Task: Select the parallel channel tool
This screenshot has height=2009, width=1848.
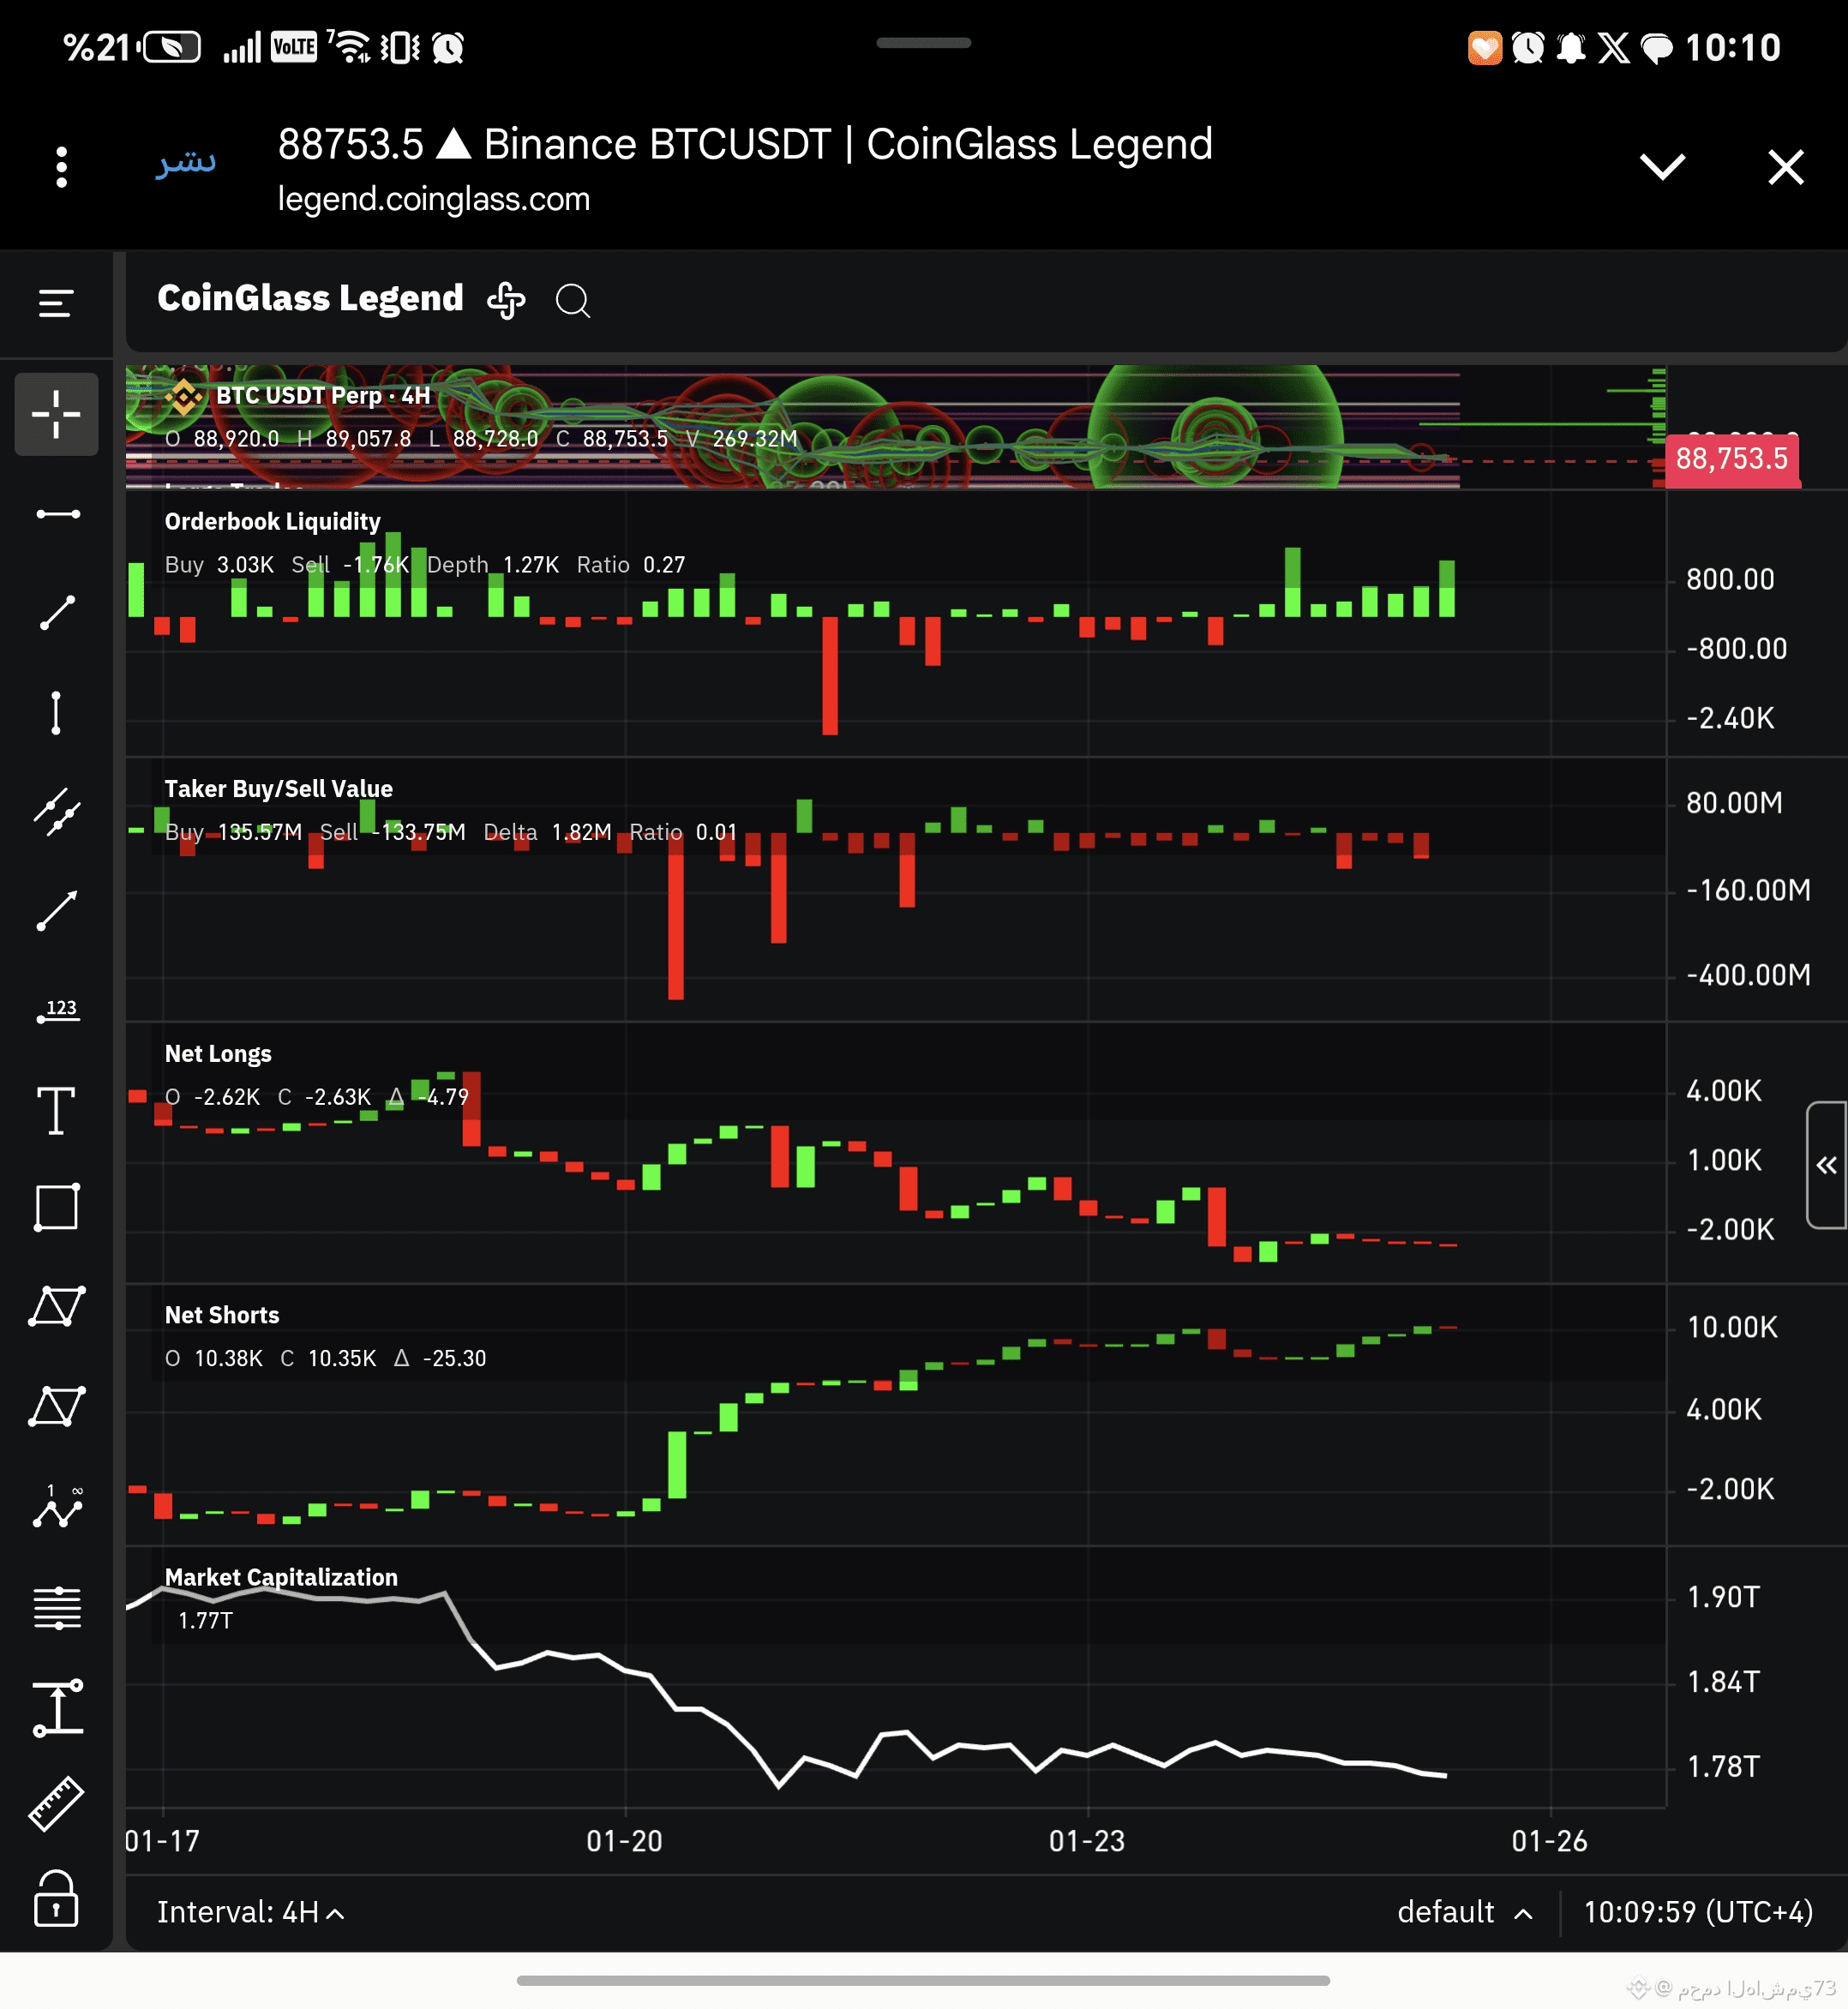Action: (x=57, y=812)
